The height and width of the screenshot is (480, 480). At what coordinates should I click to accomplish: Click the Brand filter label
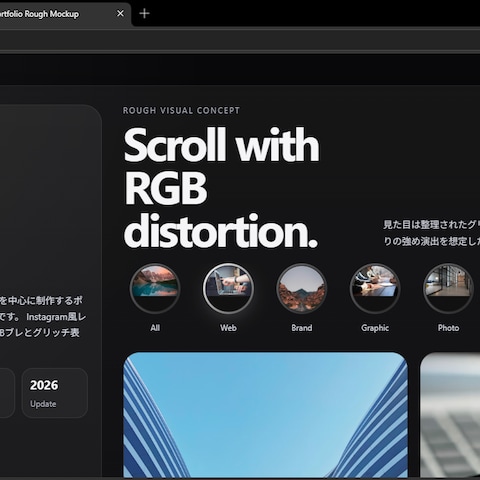(x=302, y=328)
